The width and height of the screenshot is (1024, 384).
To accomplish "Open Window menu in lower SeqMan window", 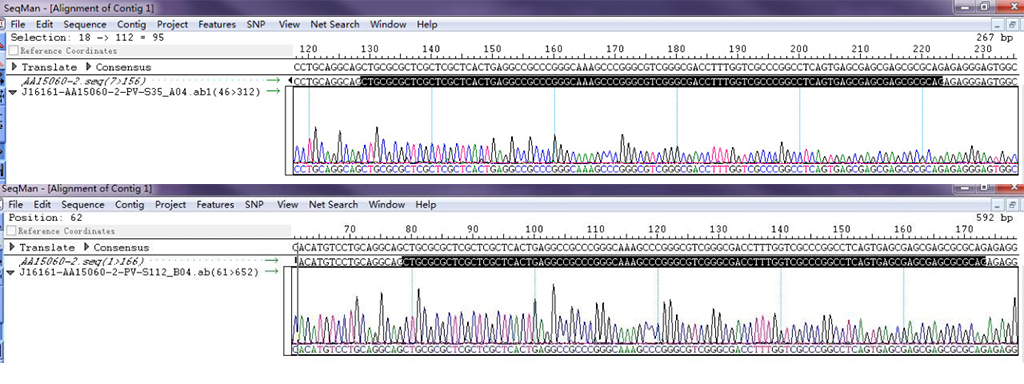I will pos(387,204).
